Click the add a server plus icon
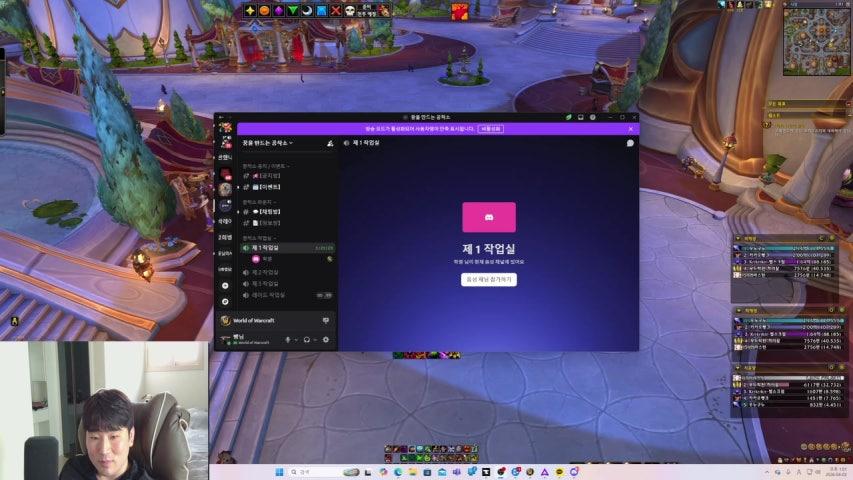 (225, 286)
